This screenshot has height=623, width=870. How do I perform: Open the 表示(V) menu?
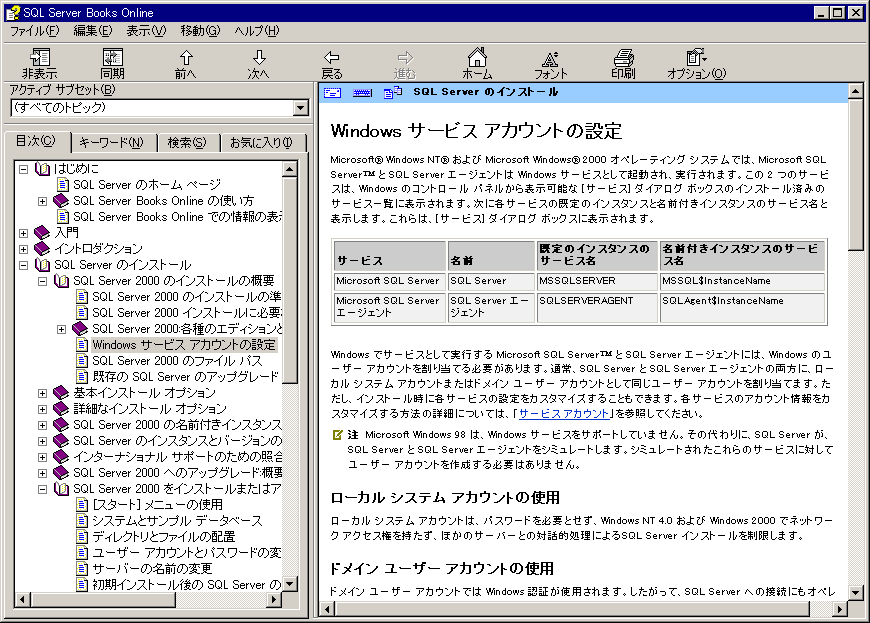146,31
